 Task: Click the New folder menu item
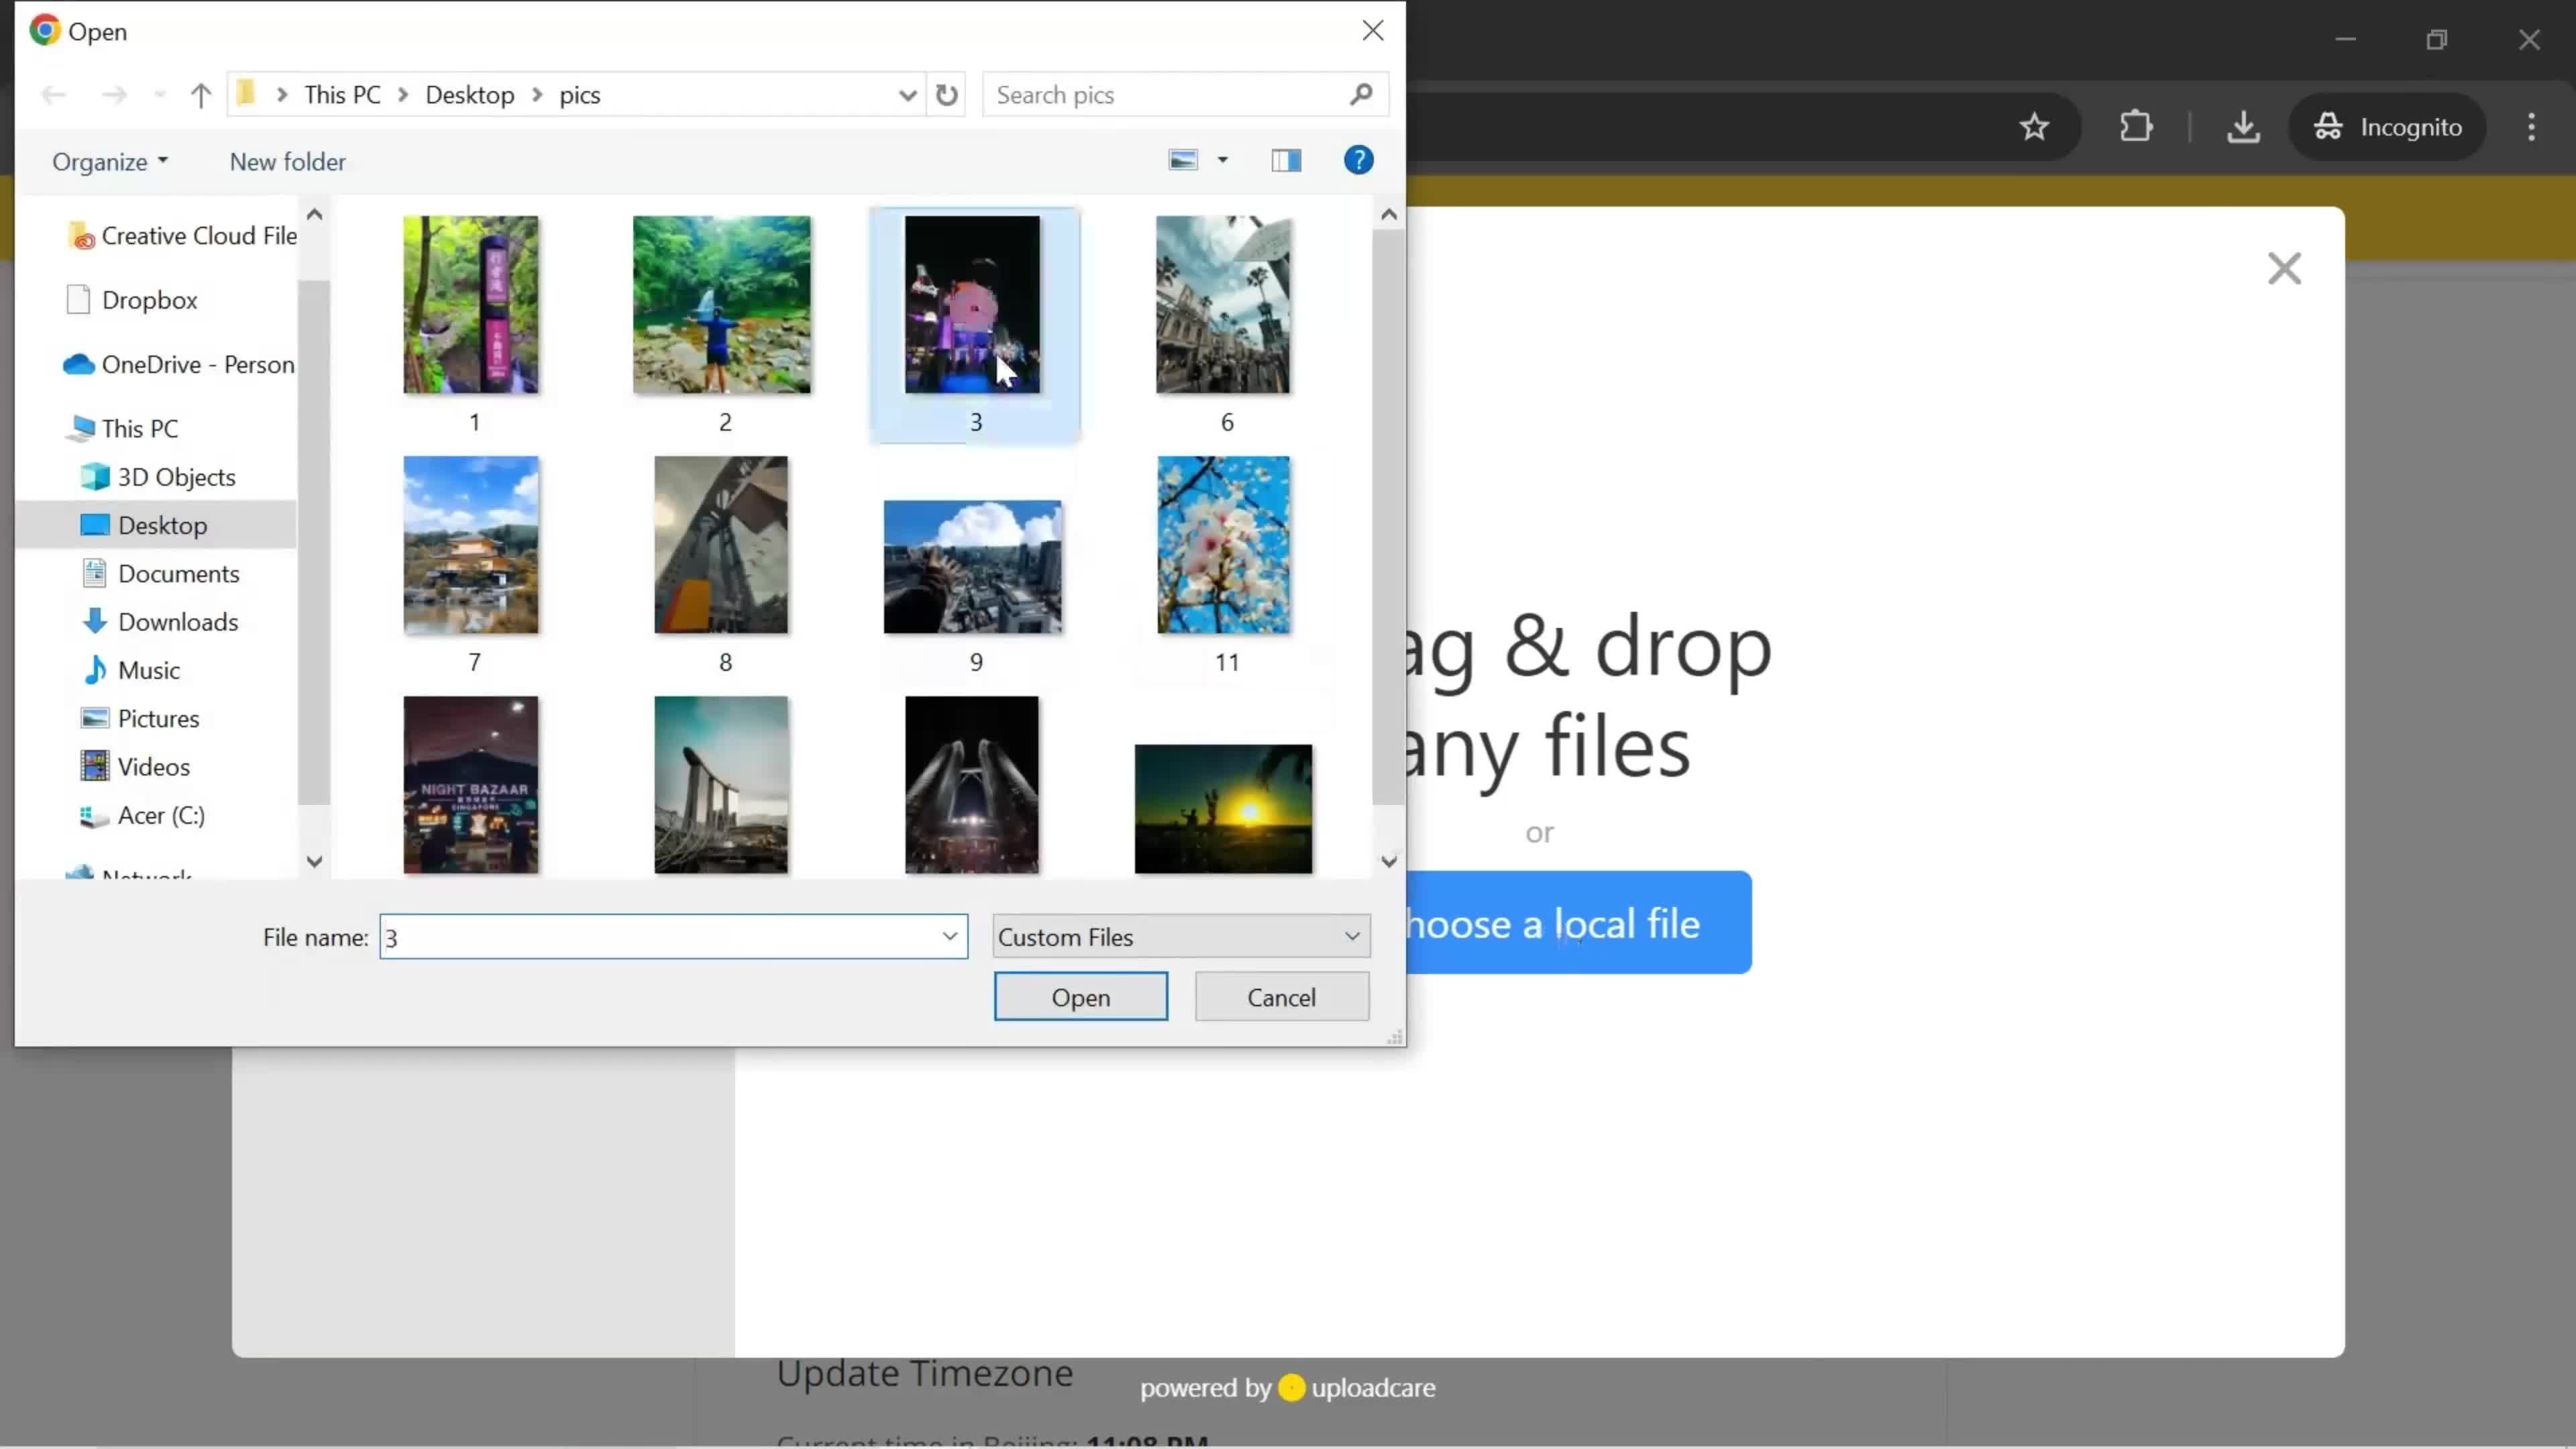tap(288, 161)
